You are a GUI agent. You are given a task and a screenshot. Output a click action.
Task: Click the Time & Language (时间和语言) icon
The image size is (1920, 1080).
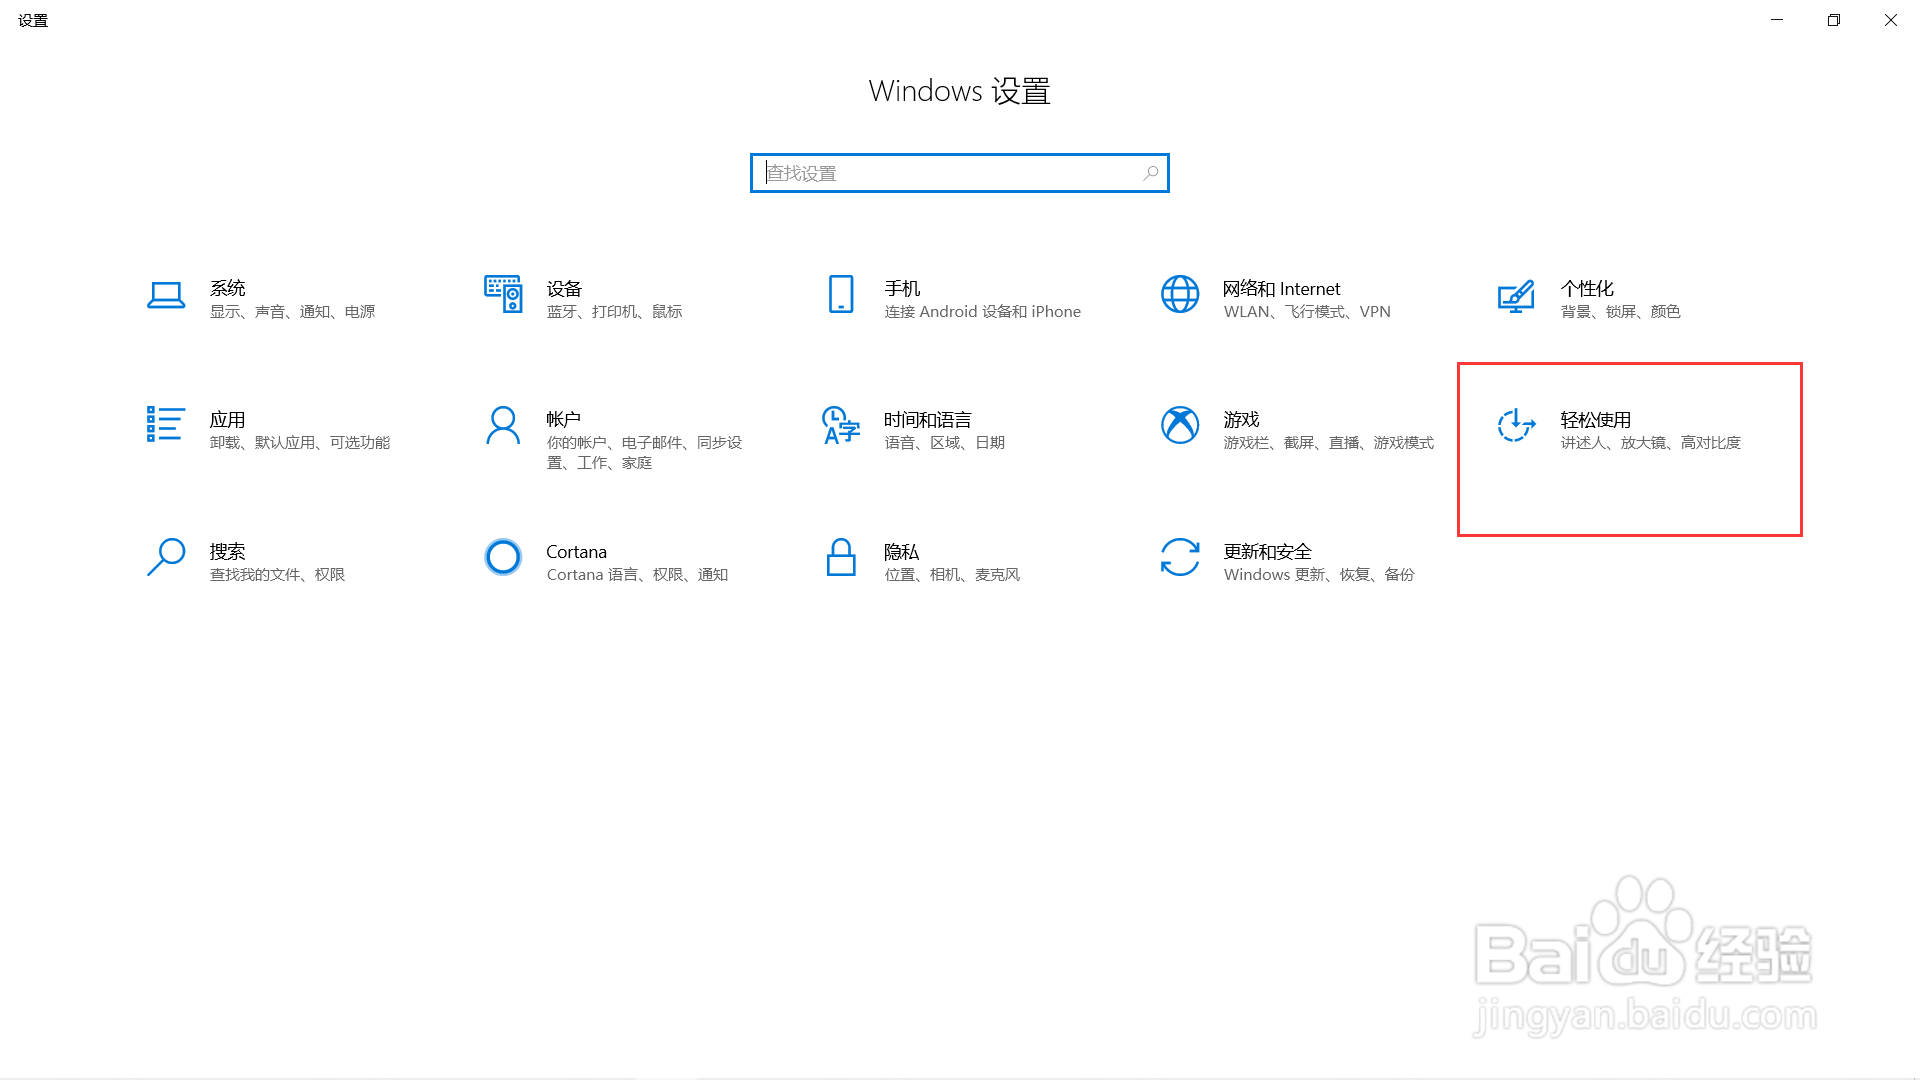841,425
